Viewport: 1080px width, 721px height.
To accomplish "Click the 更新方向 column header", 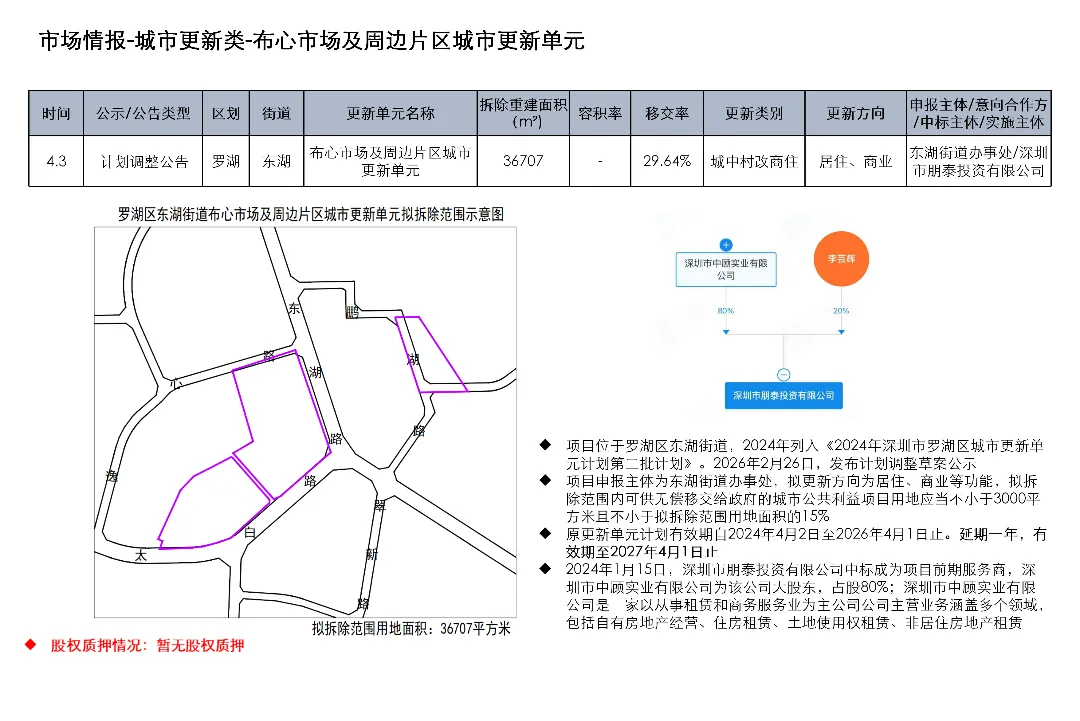I will click(x=855, y=113).
